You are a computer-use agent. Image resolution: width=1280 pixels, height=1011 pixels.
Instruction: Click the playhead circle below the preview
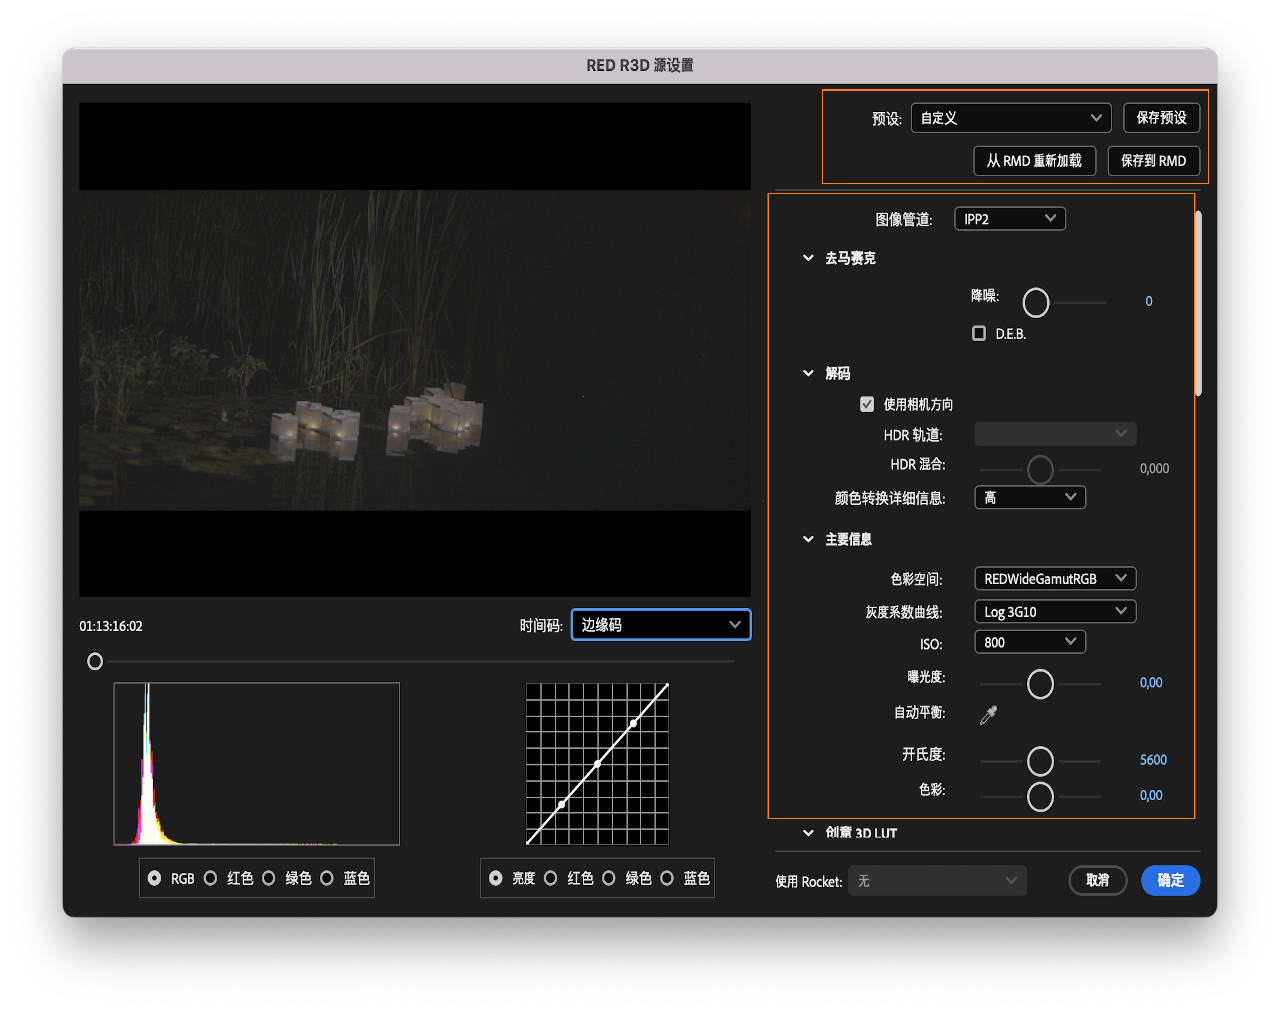95,661
